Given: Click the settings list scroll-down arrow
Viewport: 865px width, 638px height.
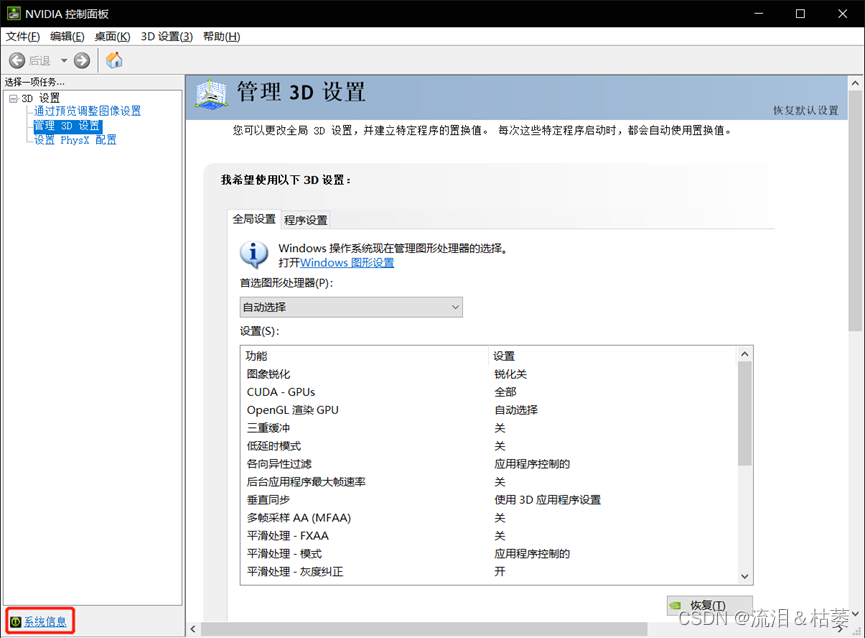Looking at the screenshot, I should tap(745, 576).
